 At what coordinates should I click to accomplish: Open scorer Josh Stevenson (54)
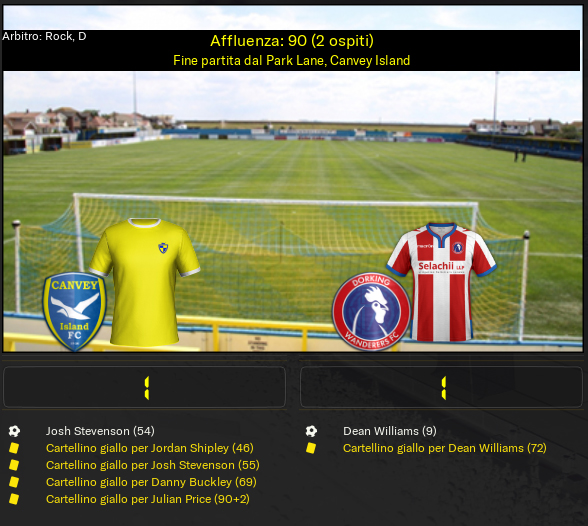click(100, 431)
